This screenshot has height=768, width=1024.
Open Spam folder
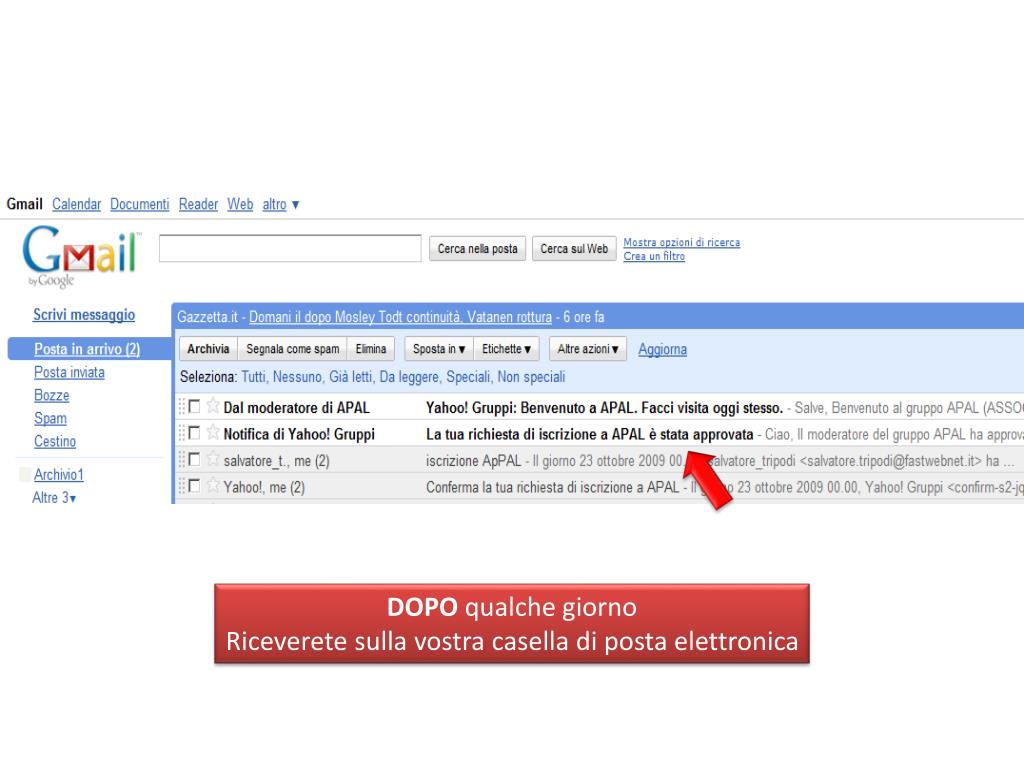[50, 418]
